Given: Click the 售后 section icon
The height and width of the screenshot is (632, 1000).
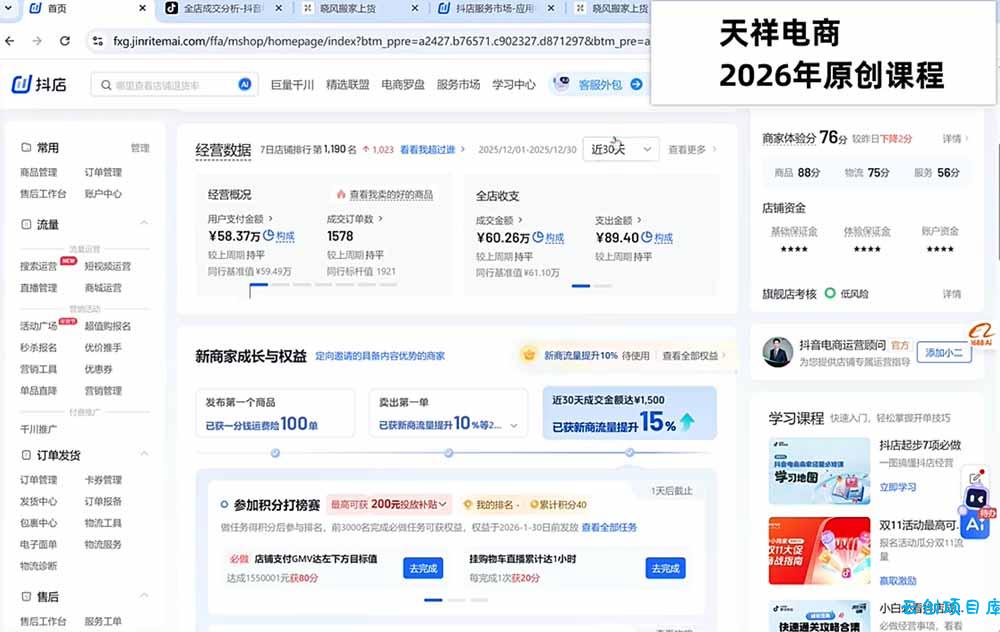Looking at the screenshot, I should pos(26,597).
